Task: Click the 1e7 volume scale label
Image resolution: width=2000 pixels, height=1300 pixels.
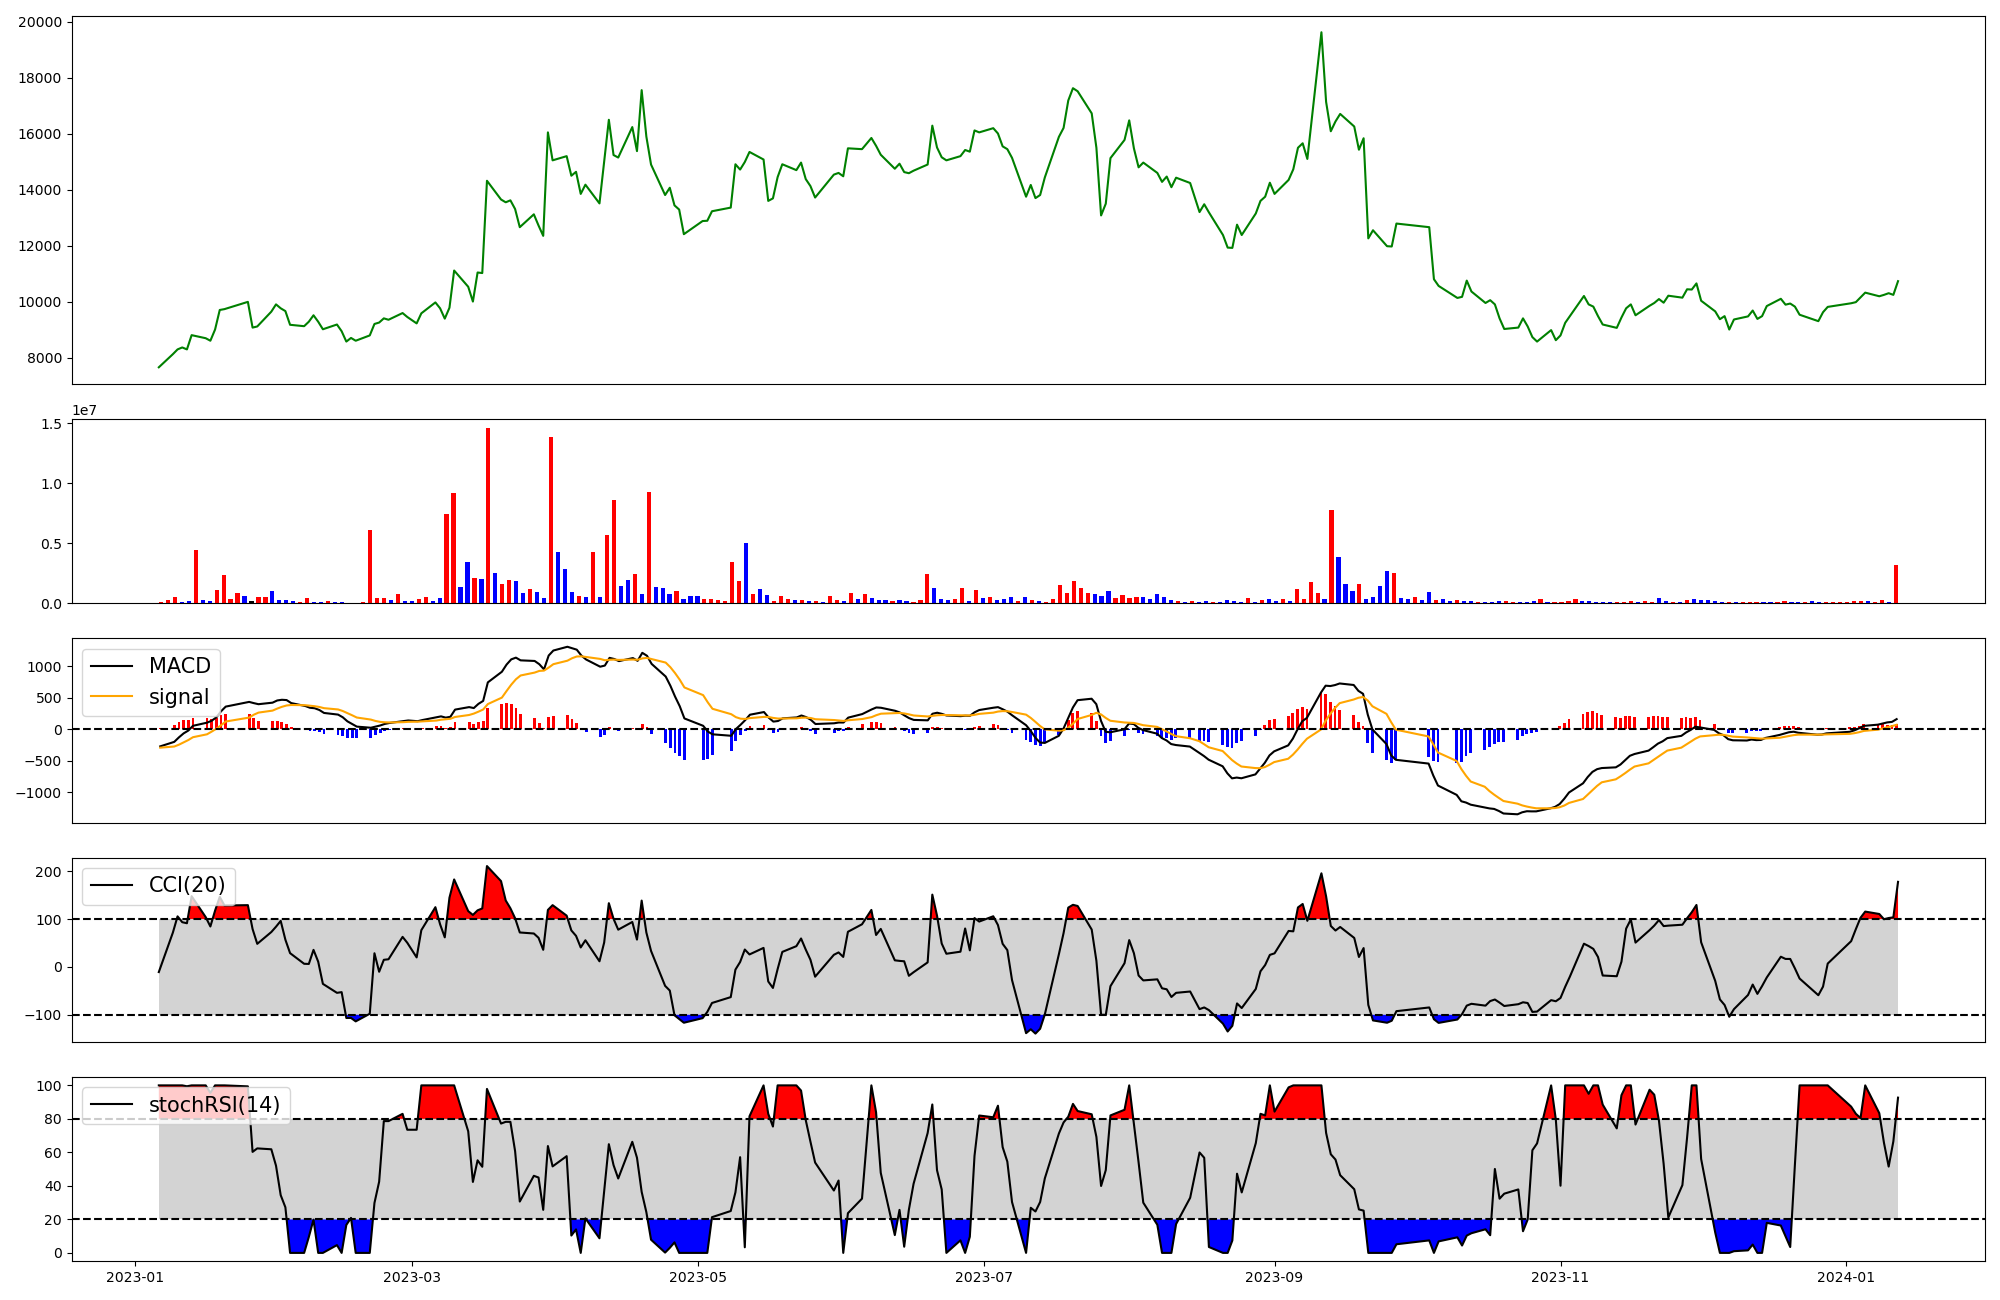Action: [x=84, y=410]
